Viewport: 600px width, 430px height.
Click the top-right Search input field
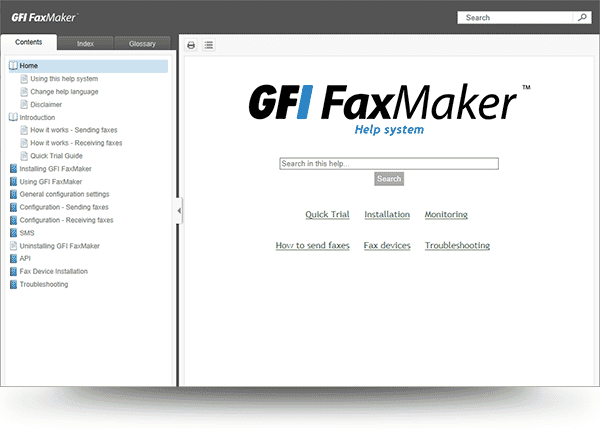click(x=515, y=18)
